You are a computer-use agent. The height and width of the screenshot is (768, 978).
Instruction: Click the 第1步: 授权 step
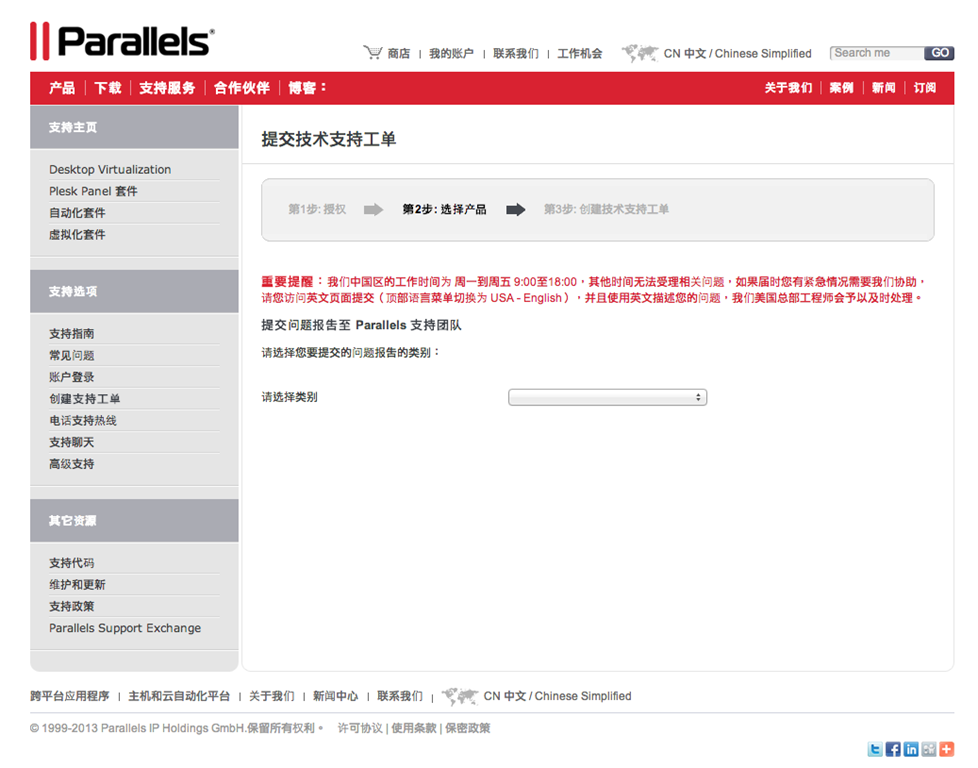pyautogui.click(x=317, y=210)
